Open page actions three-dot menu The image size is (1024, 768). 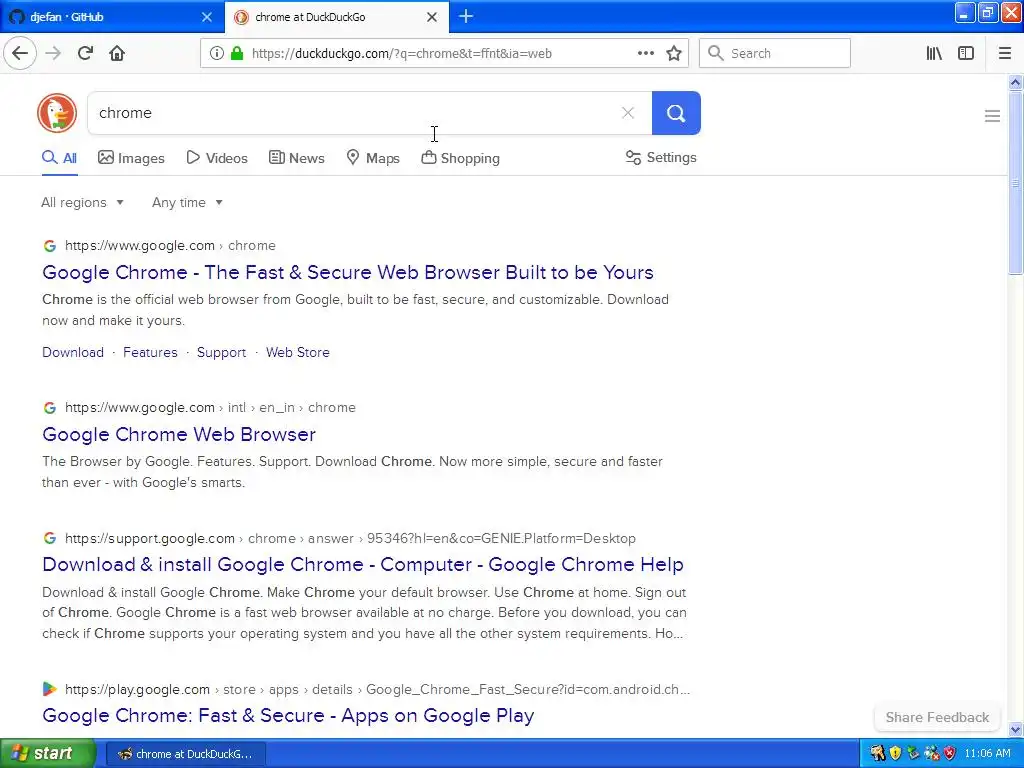tap(645, 54)
